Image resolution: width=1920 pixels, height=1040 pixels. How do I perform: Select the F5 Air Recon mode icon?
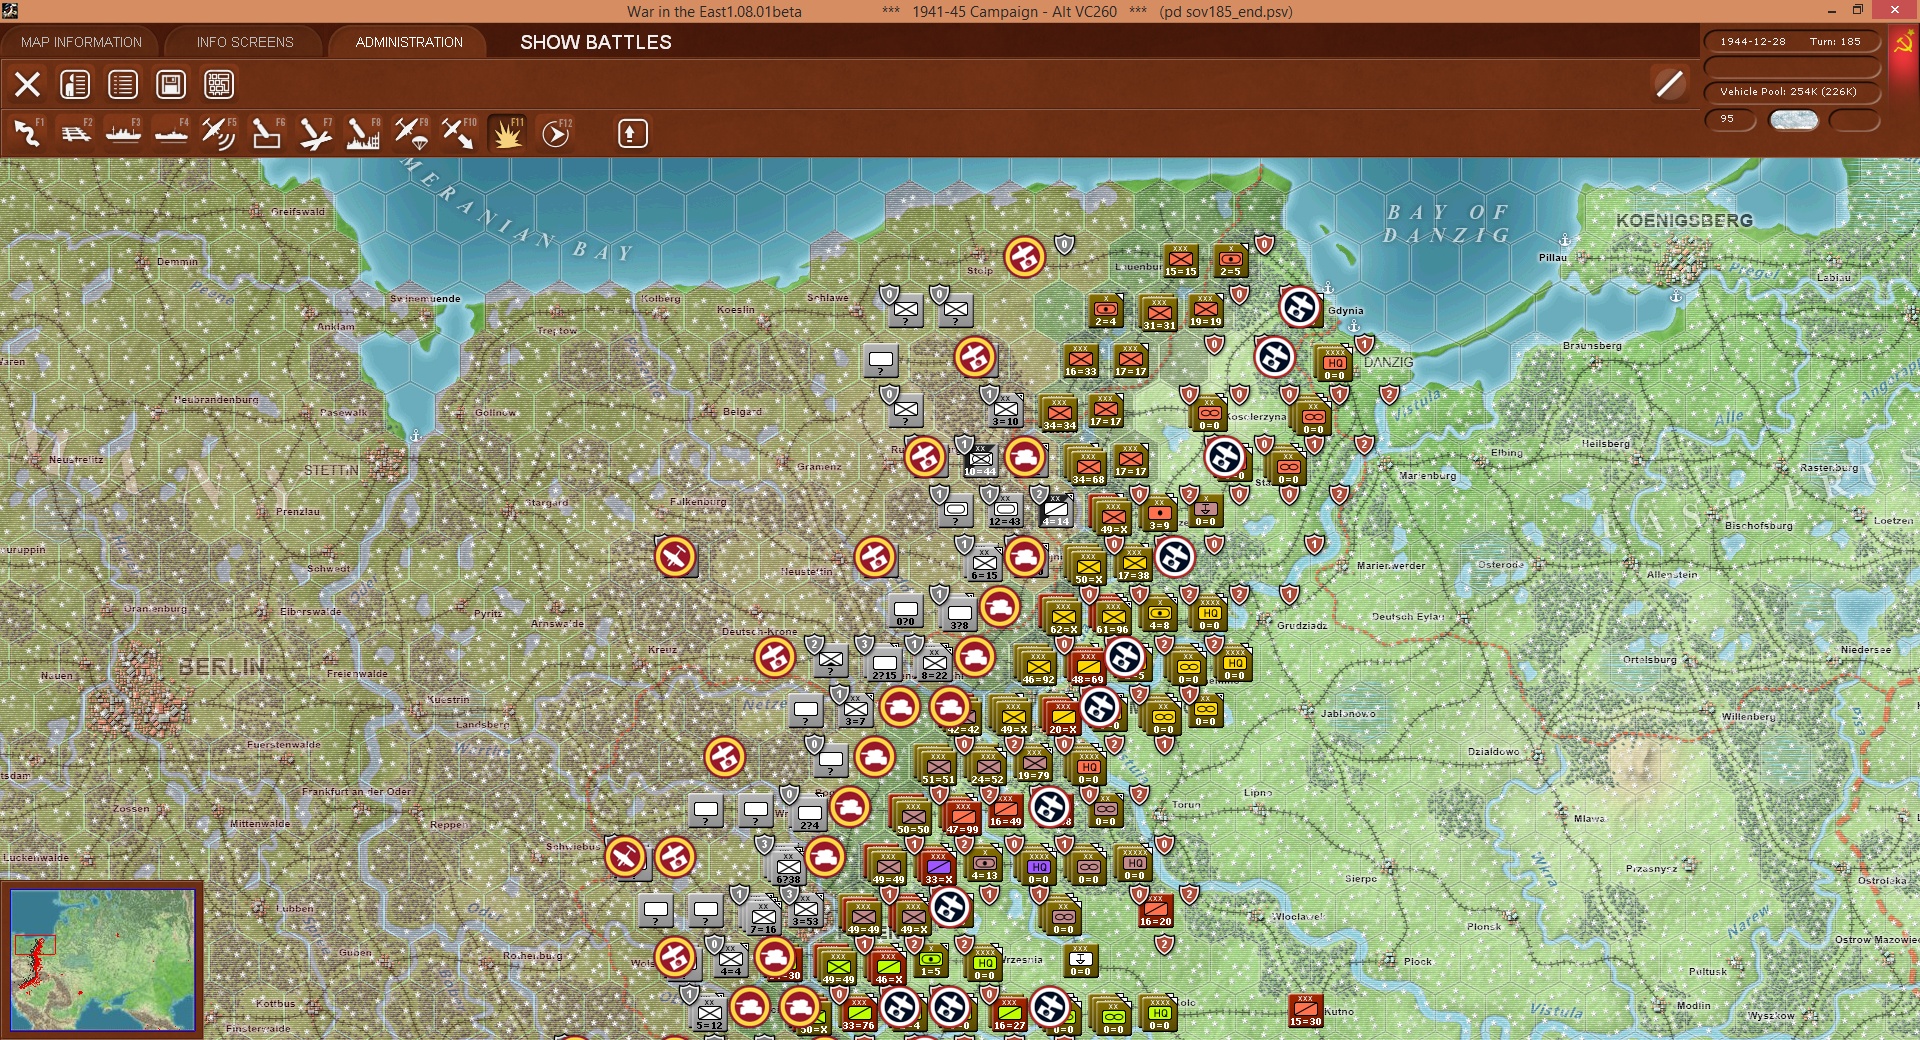coord(219,133)
